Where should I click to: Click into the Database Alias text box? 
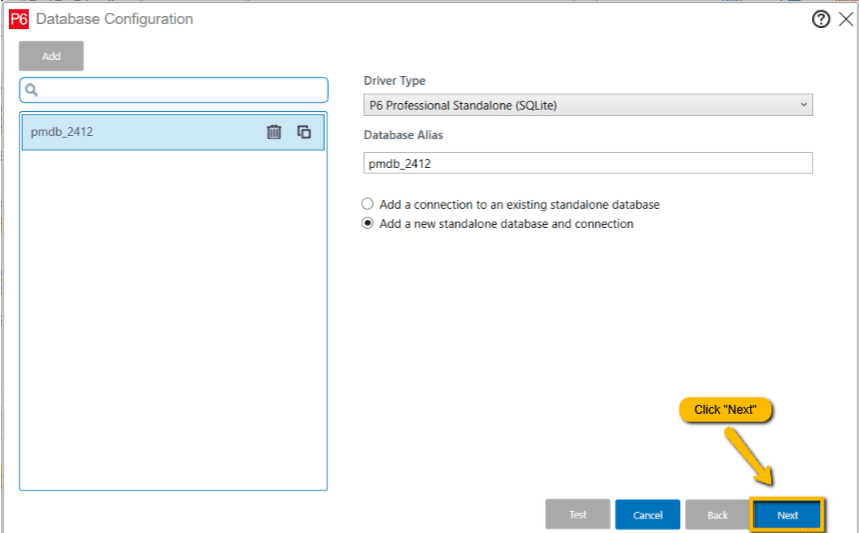[x=587, y=163]
